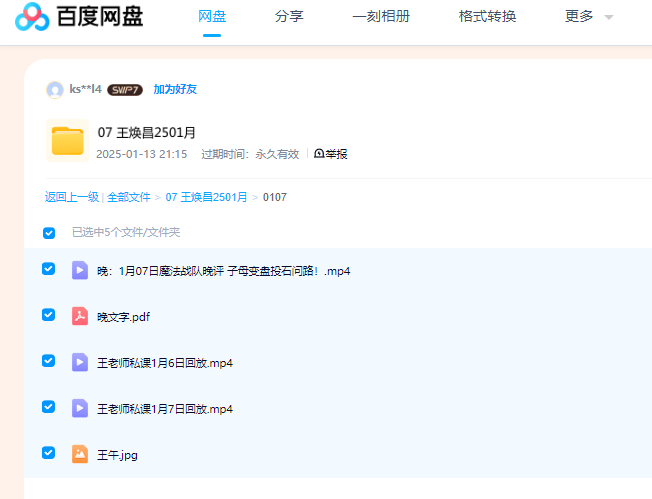The width and height of the screenshot is (652, 499).
Task: Go to 07 王焕昌2501月 breadcrumb
Action: click(x=206, y=197)
